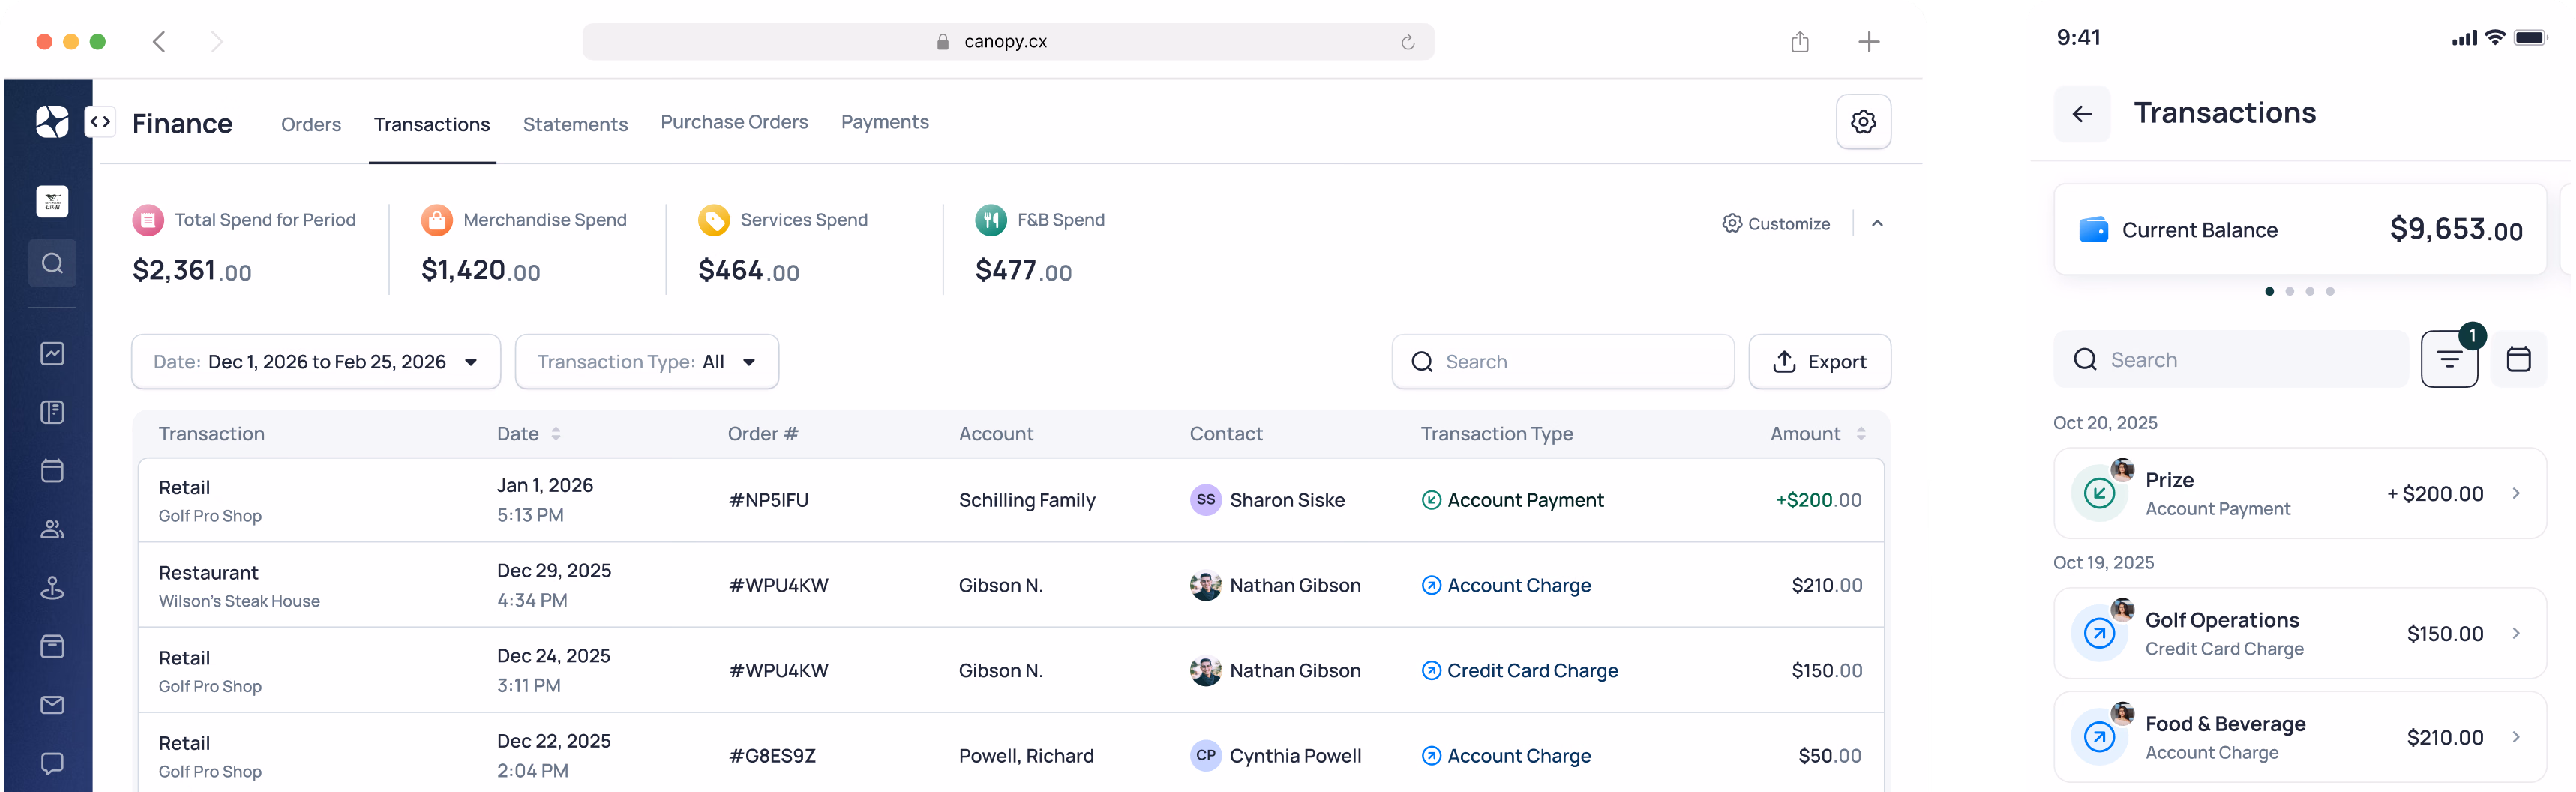Open Account Payment type for #NP5IFU
The image size is (2576, 792).
tap(1512, 500)
